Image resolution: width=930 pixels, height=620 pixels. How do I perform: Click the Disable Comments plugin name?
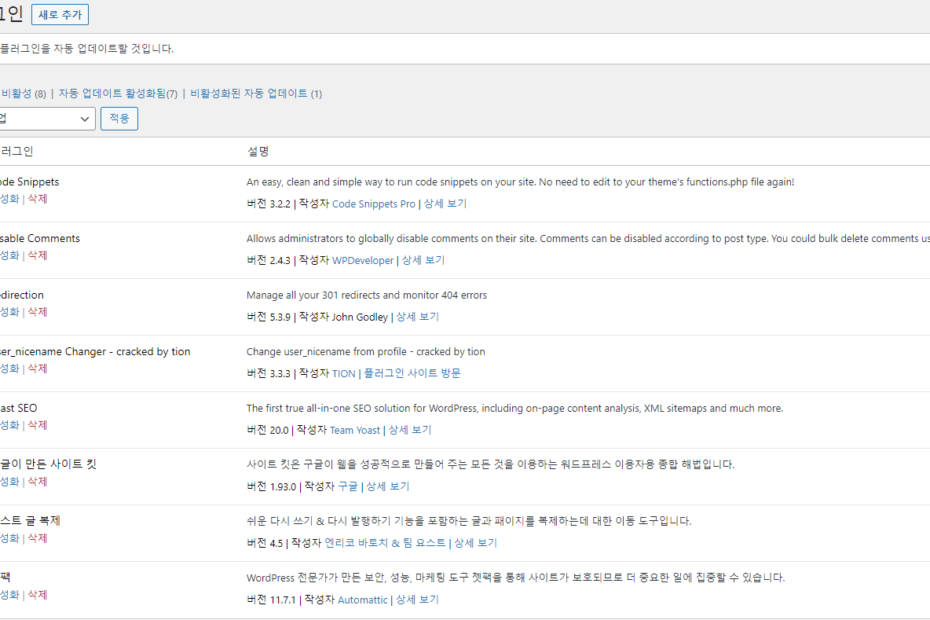(x=40, y=239)
